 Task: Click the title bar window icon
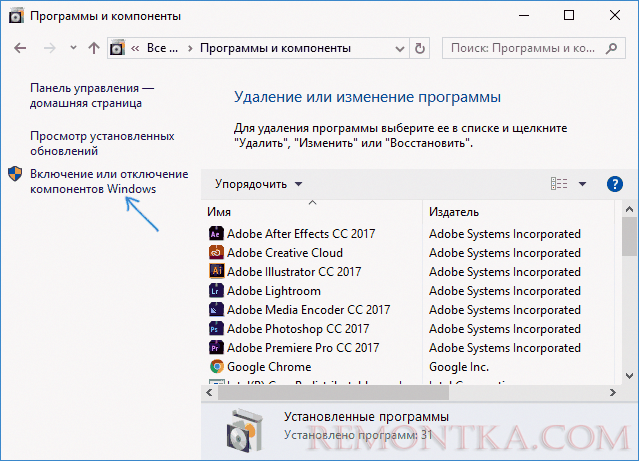16,16
